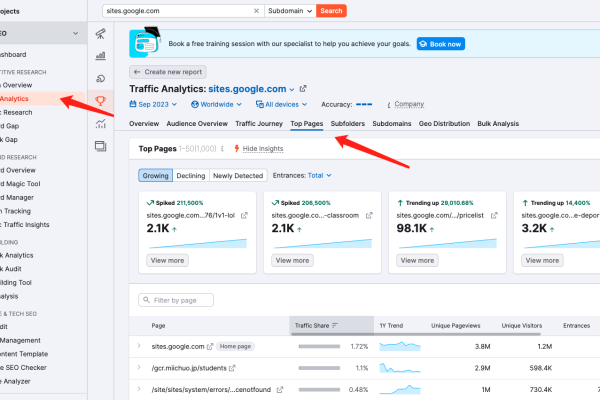Expand the sites.google.com Home page row
Screen dimensions: 600x400
[139, 346]
